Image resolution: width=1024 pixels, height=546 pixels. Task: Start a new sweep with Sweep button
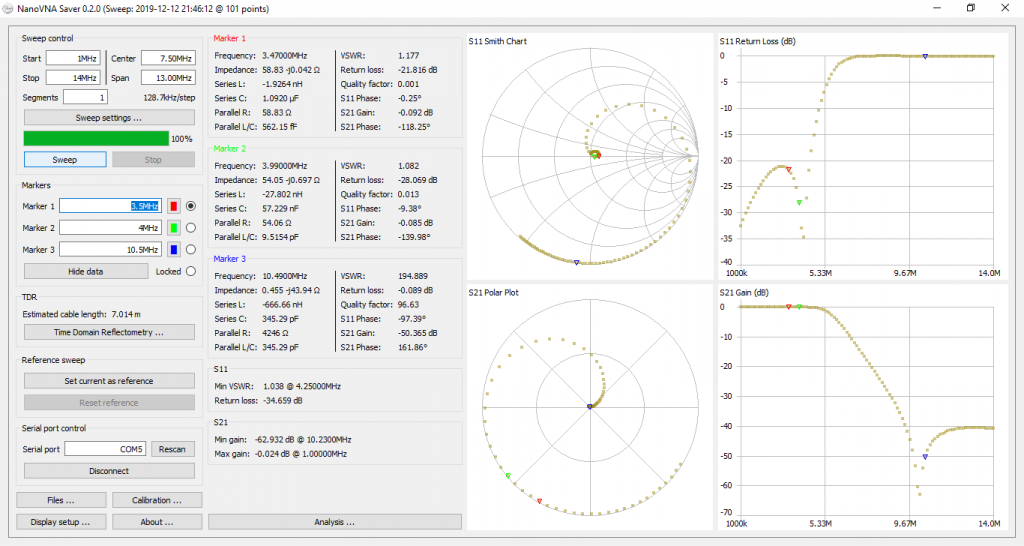tap(65, 159)
